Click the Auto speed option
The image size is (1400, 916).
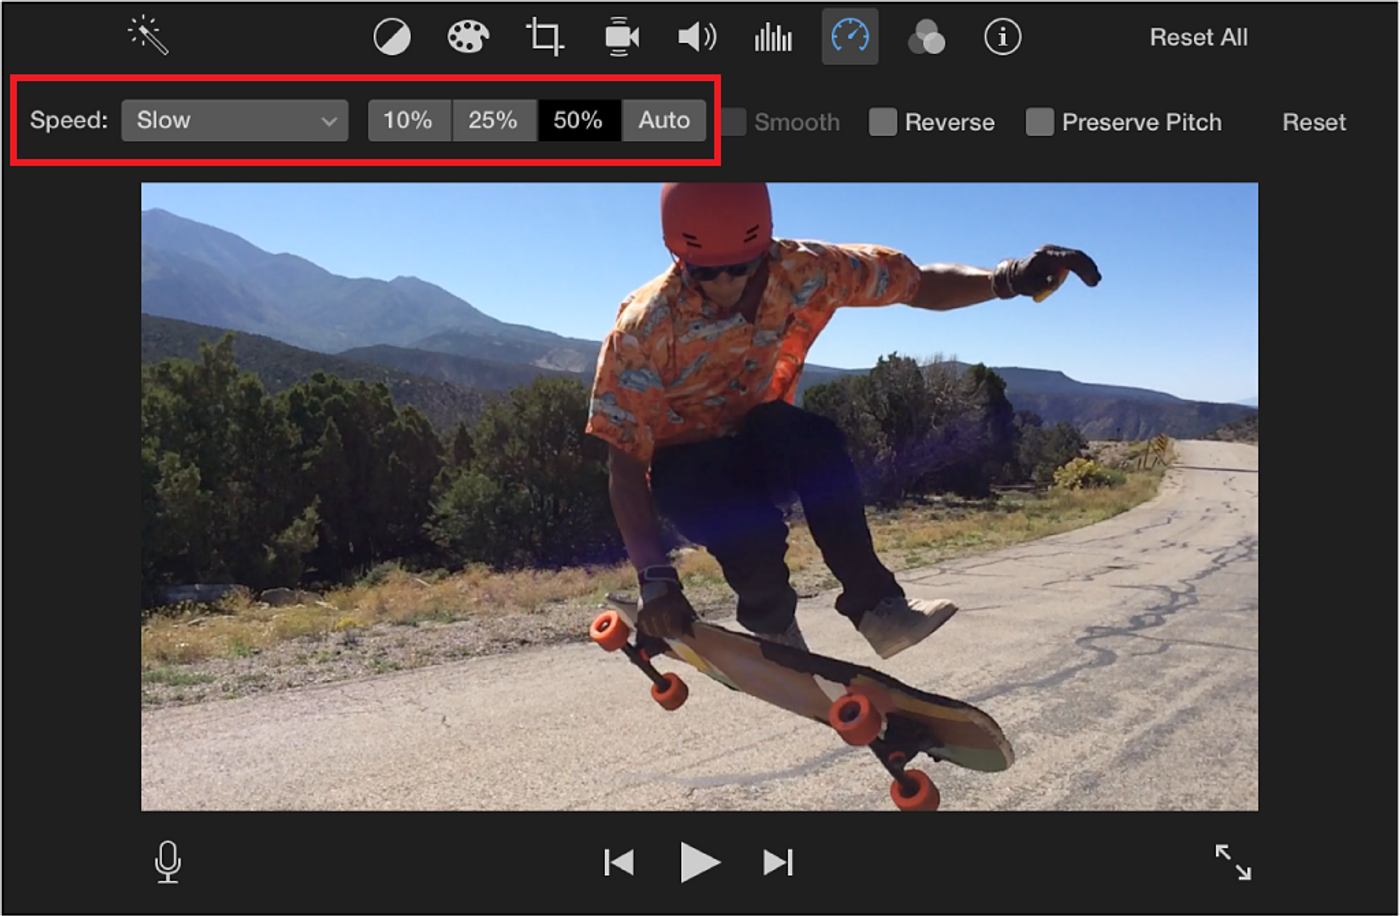point(663,120)
